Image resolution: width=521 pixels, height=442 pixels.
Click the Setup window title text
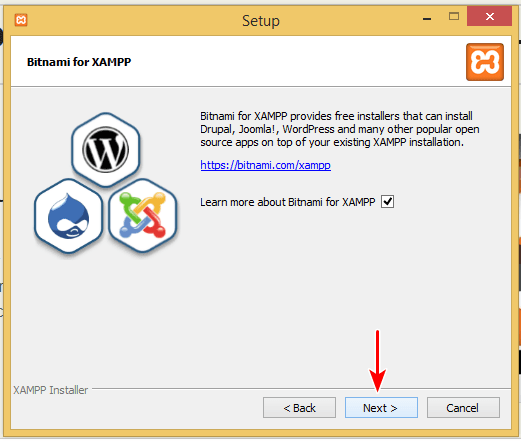(x=261, y=21)
